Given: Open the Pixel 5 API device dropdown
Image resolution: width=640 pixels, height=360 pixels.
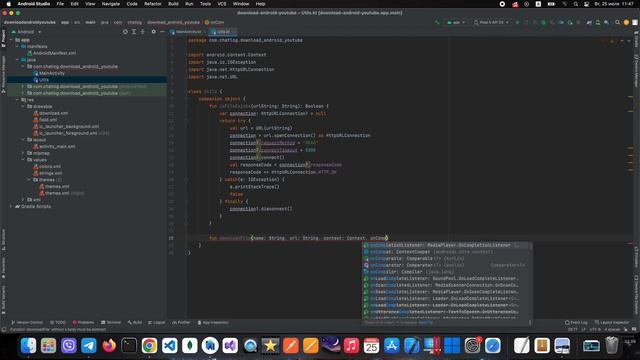Looking at the screenshot, I should (491, 22).
